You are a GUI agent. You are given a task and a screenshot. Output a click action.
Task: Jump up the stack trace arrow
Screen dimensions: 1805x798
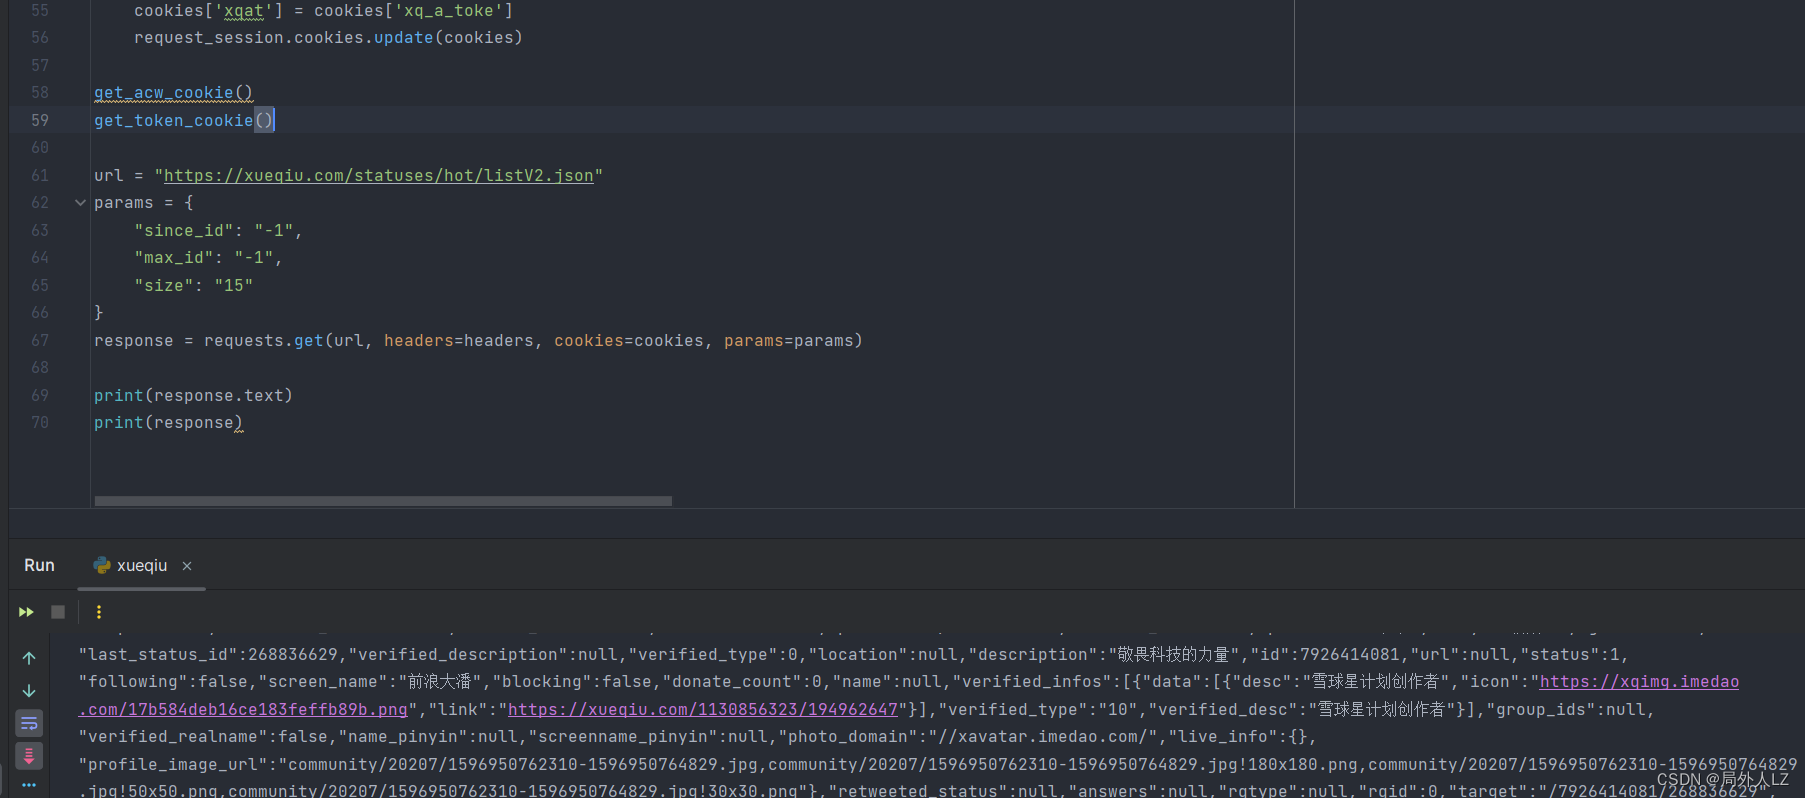(29, 658)
